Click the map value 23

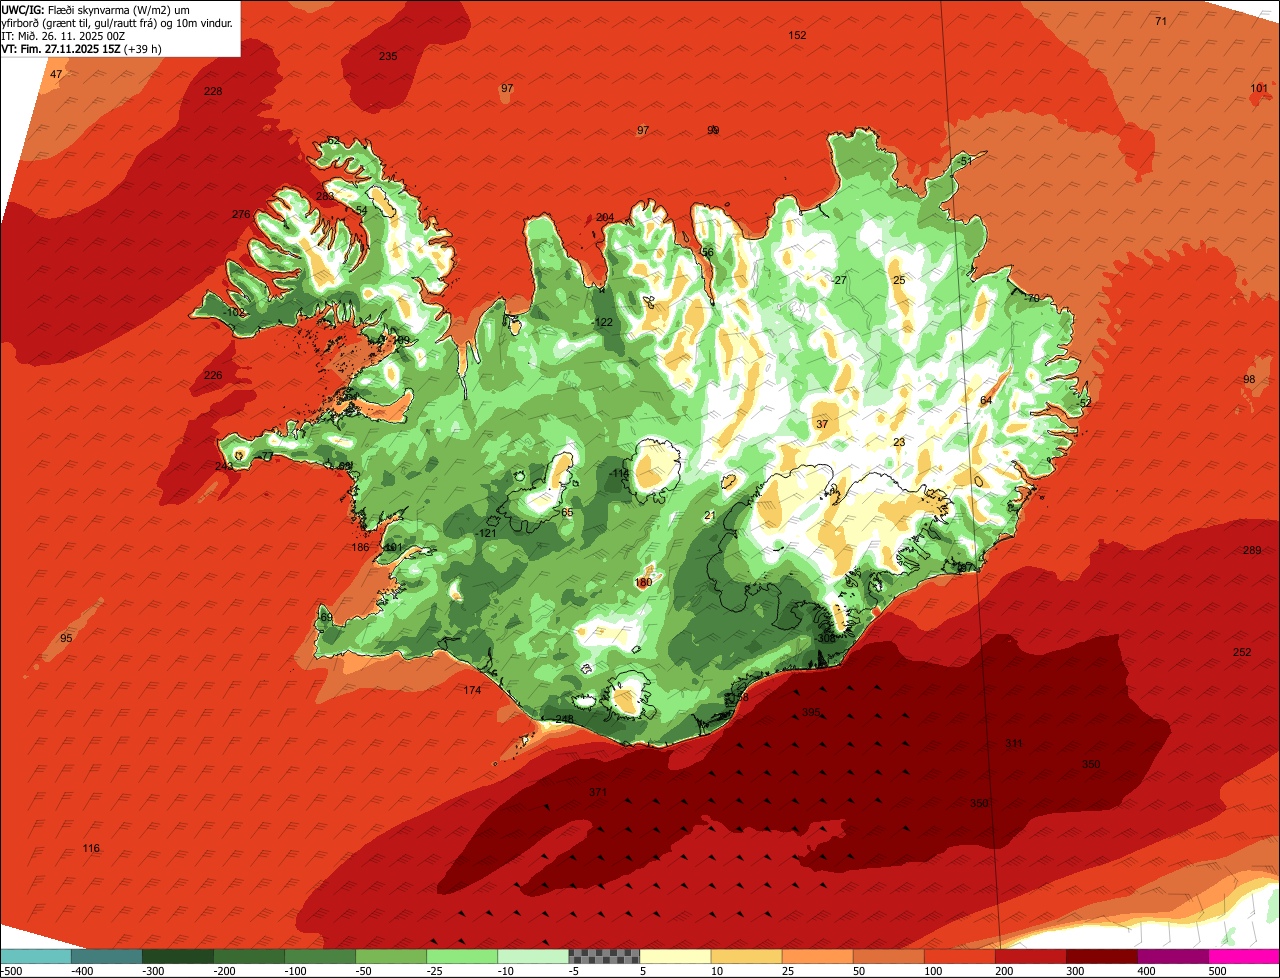point(899,442)
